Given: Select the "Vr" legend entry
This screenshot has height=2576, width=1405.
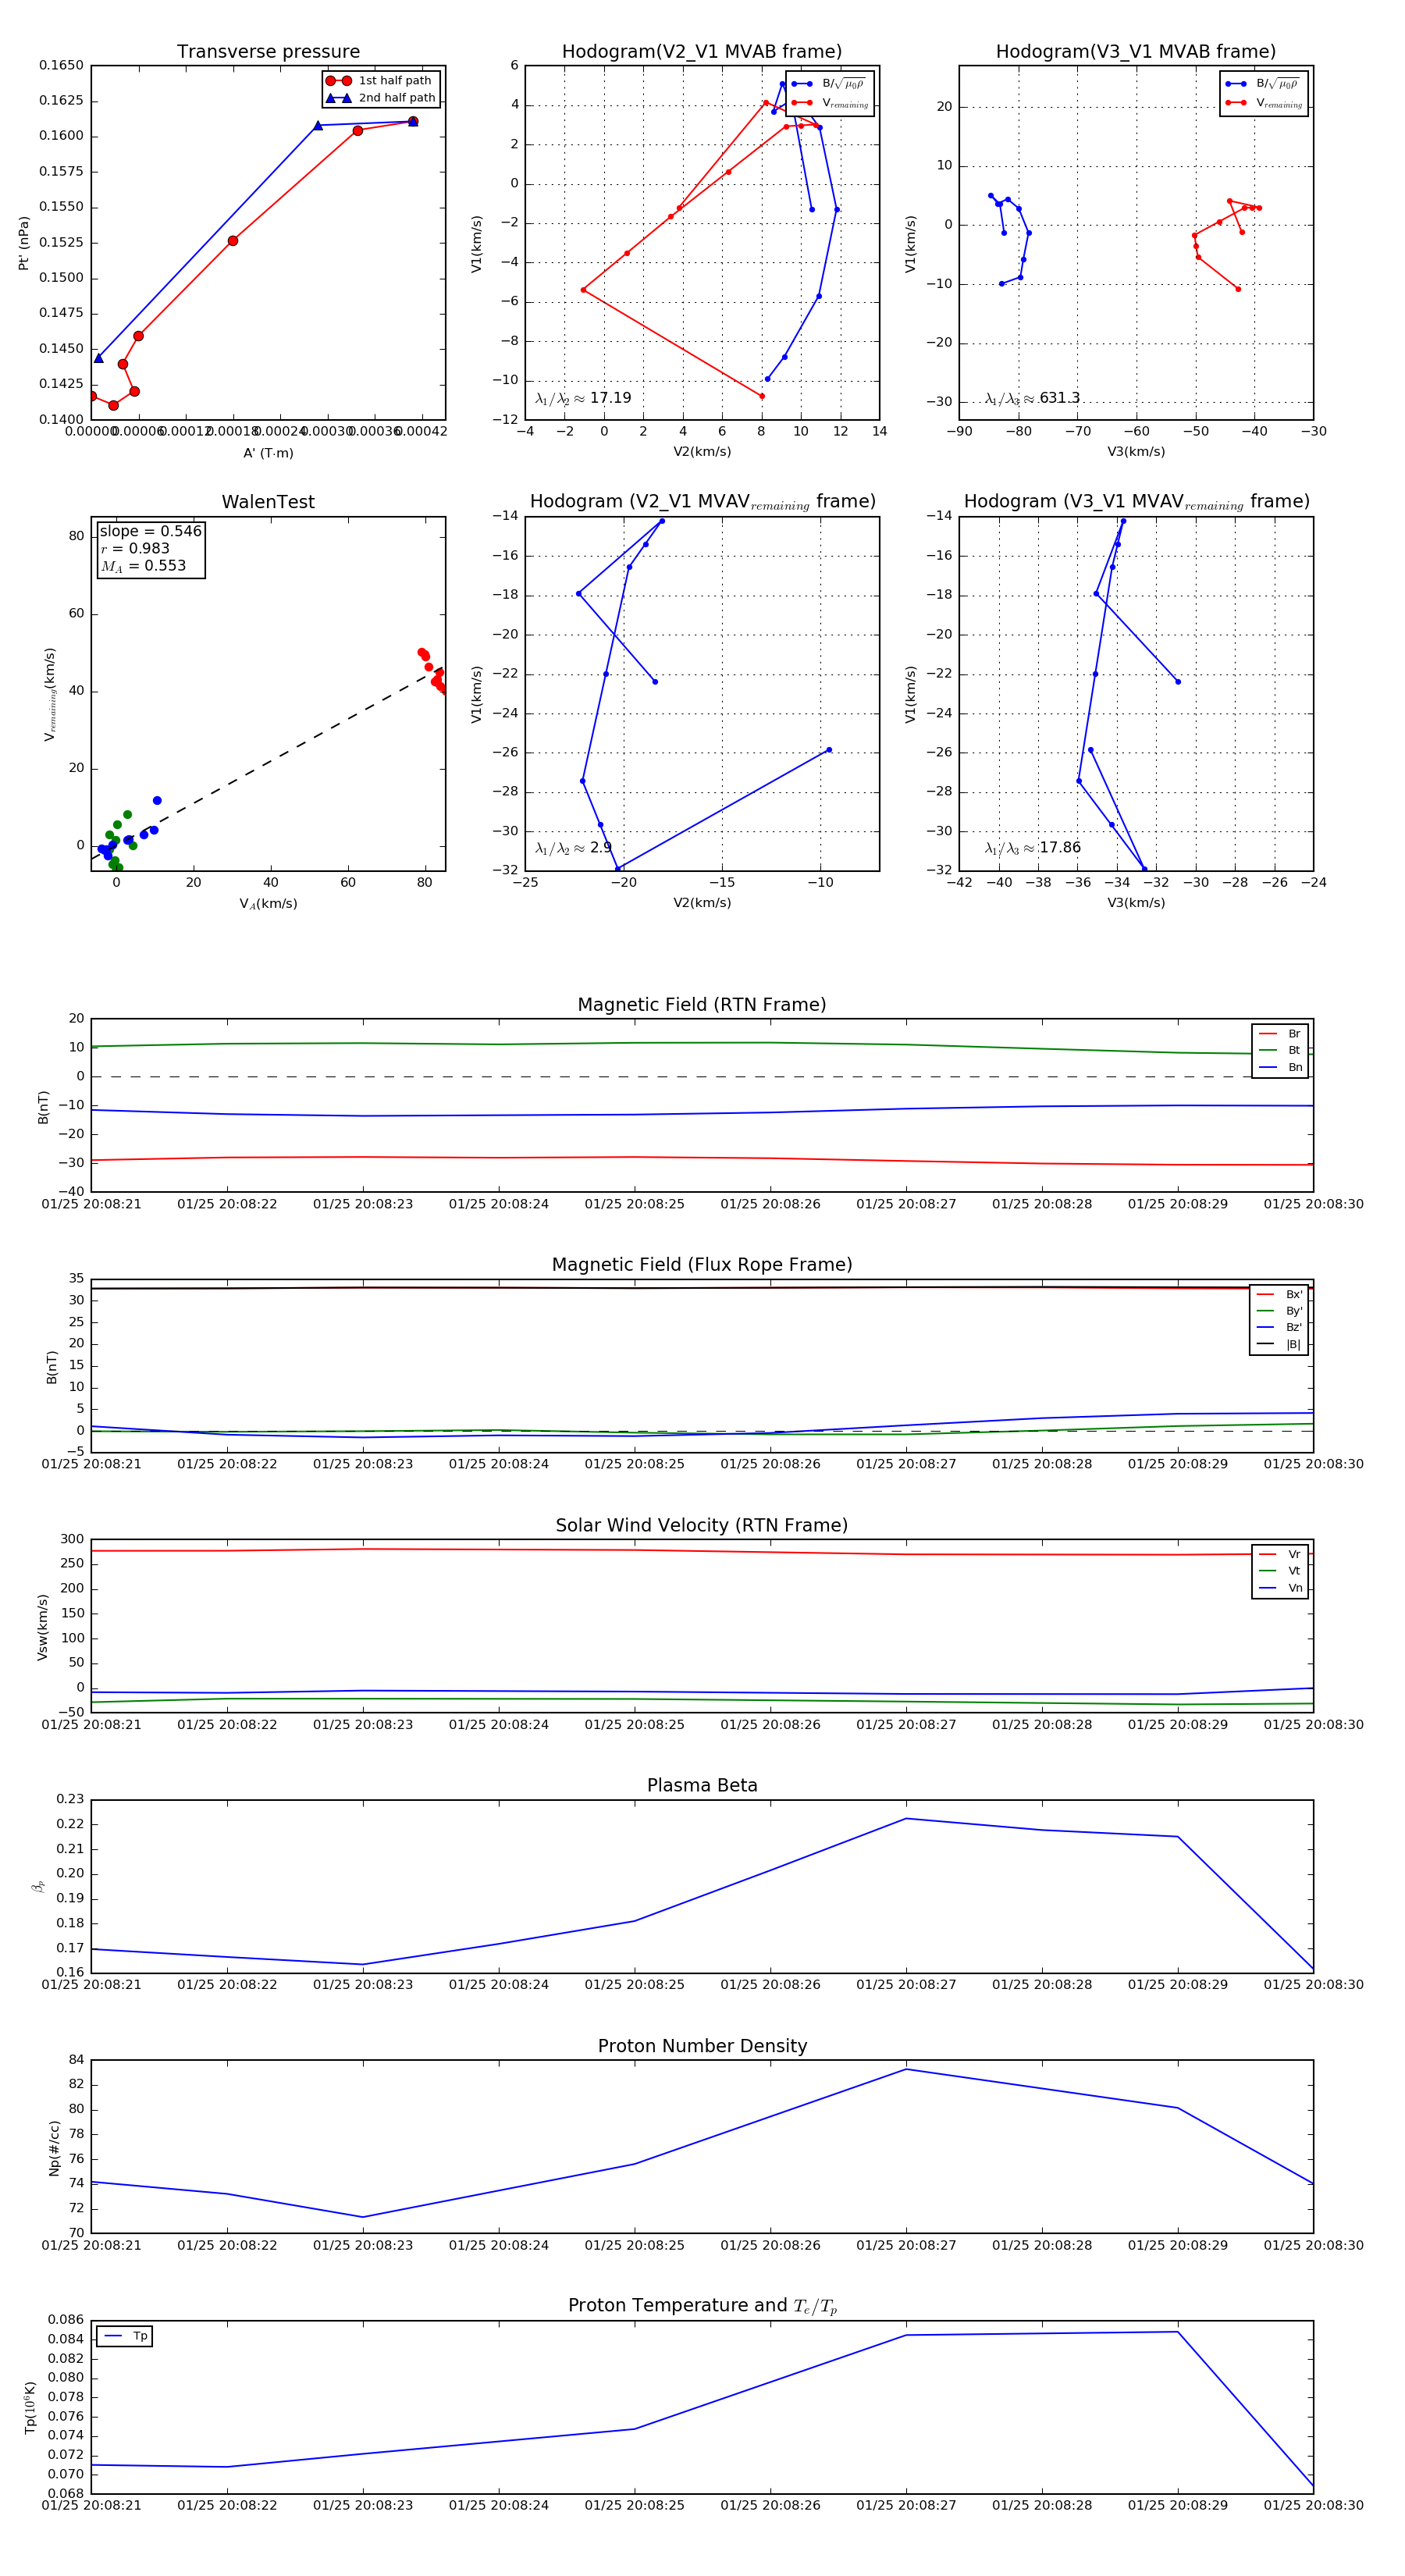Looking at the screenshot, I should tap(1280, 1554).
